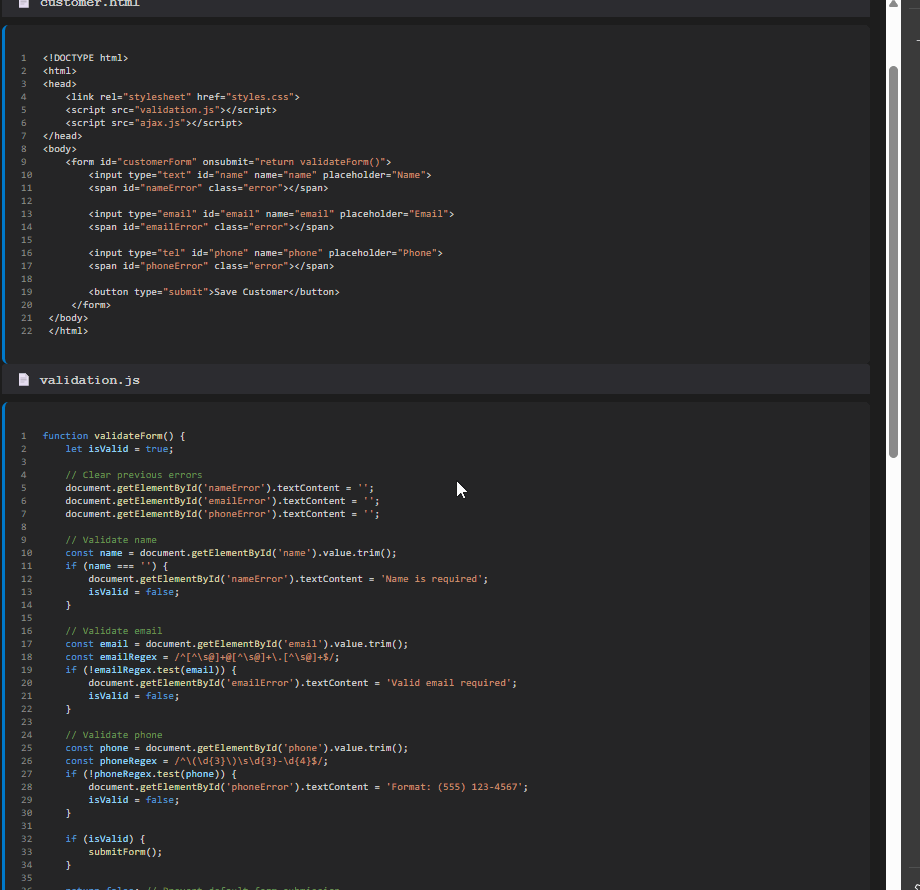Click the closing '</head>' tag line
The height and width of the screenshot is (890, 920).
(x=62, y=136)
